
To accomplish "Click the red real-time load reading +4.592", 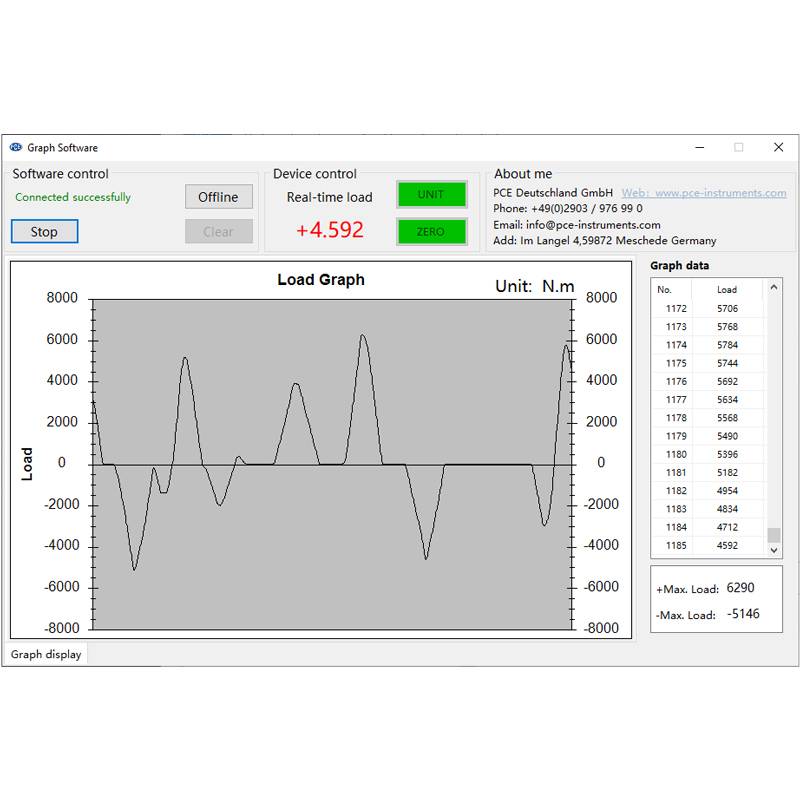I will pyautogui.click(x=328, y=230).
